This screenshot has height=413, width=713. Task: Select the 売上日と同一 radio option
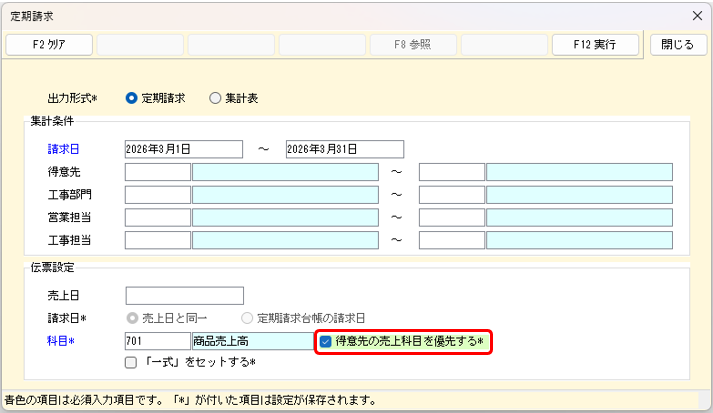132,318
